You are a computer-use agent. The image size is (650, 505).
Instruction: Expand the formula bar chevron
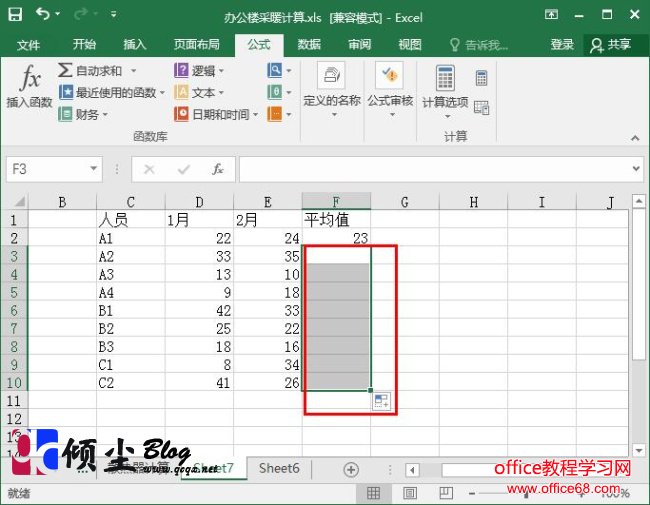click(636, 169)
